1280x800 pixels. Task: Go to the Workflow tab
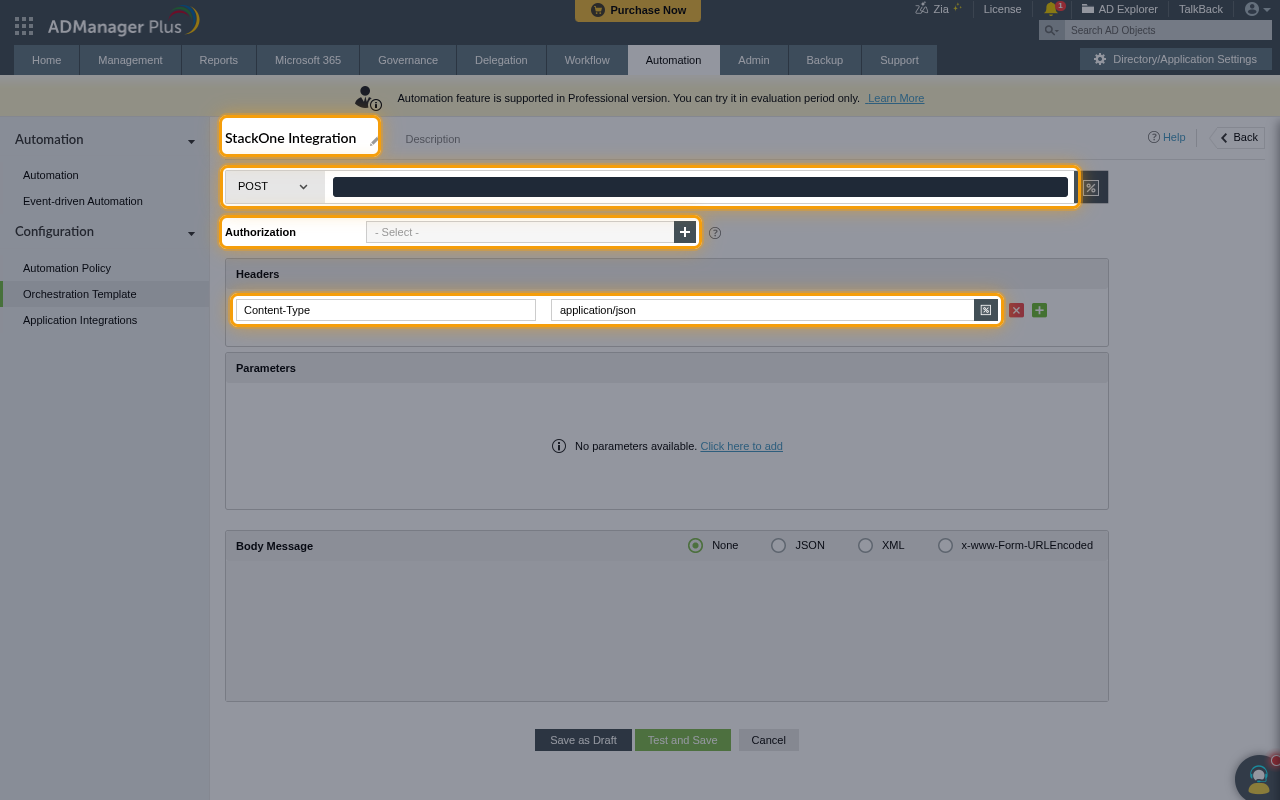pos(587,60)
